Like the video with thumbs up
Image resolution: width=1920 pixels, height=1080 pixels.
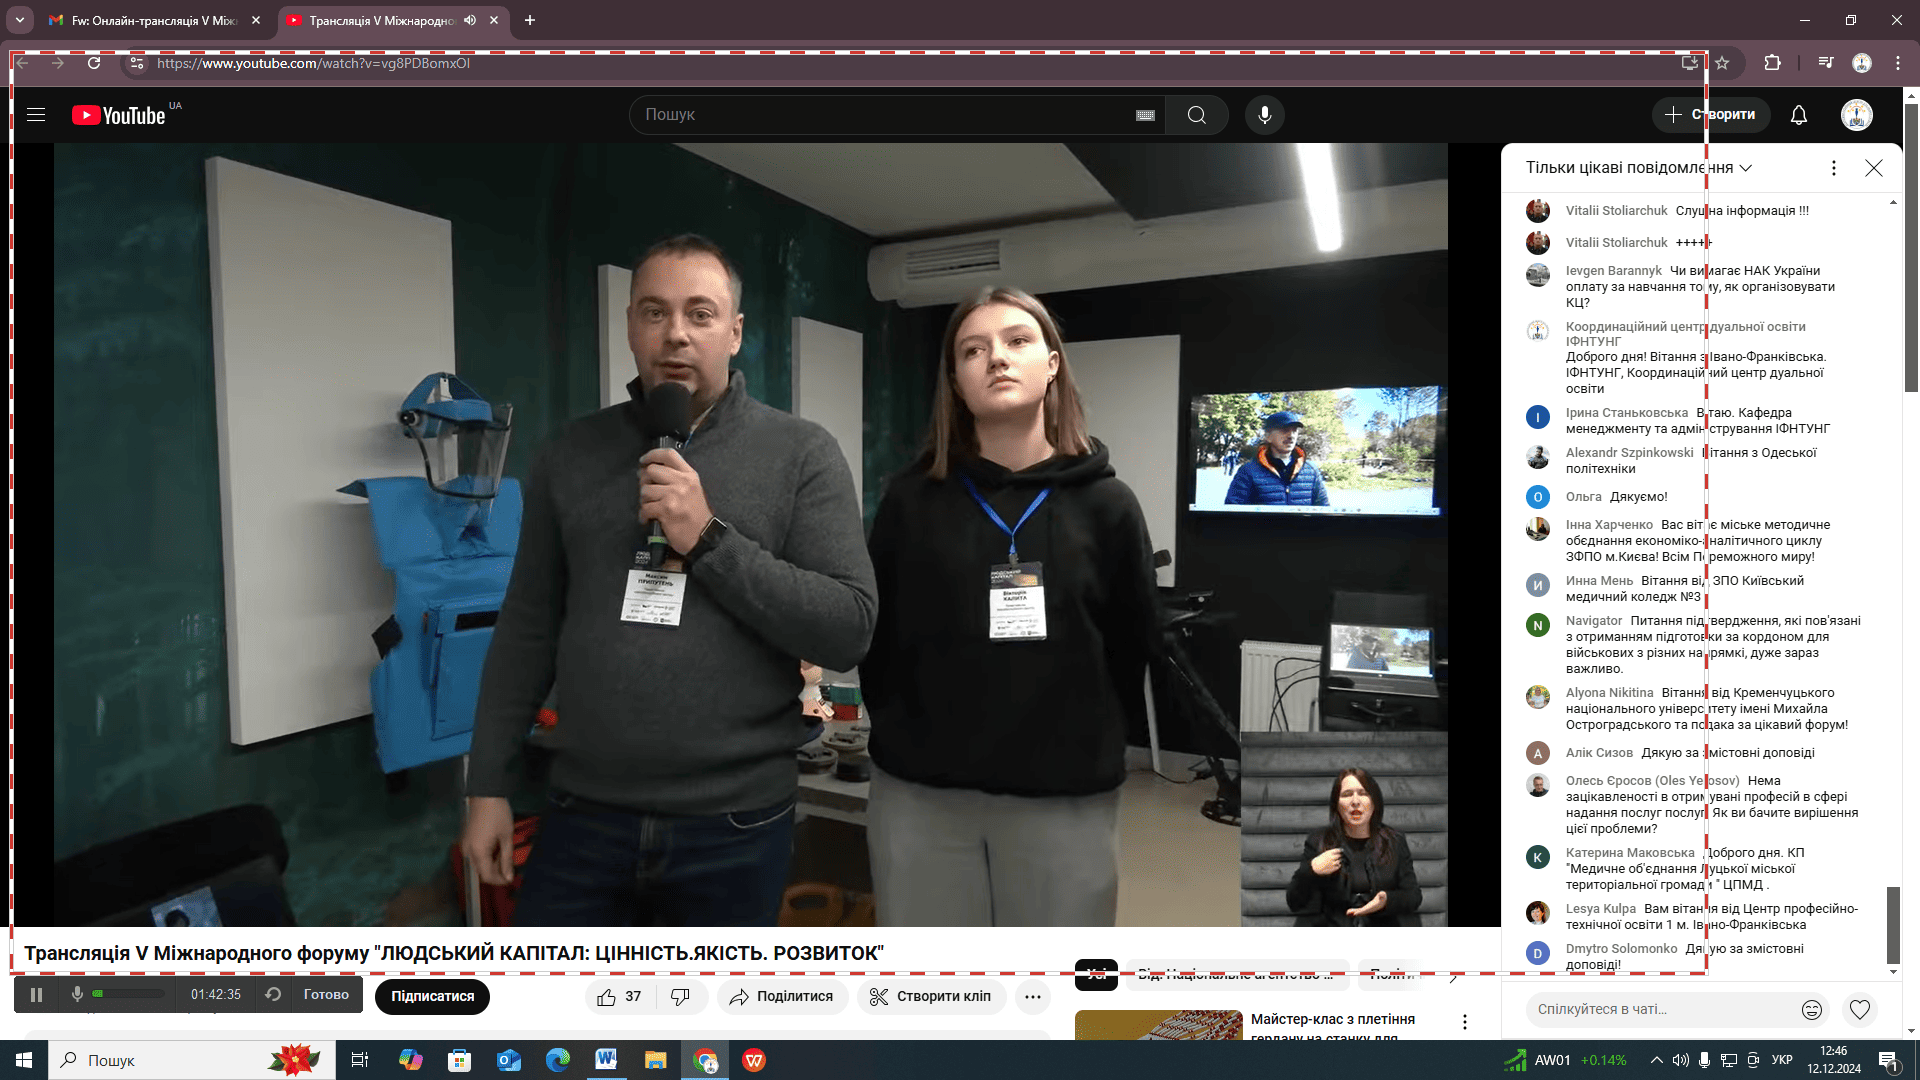pyautogui.click(x=620, y=997)
